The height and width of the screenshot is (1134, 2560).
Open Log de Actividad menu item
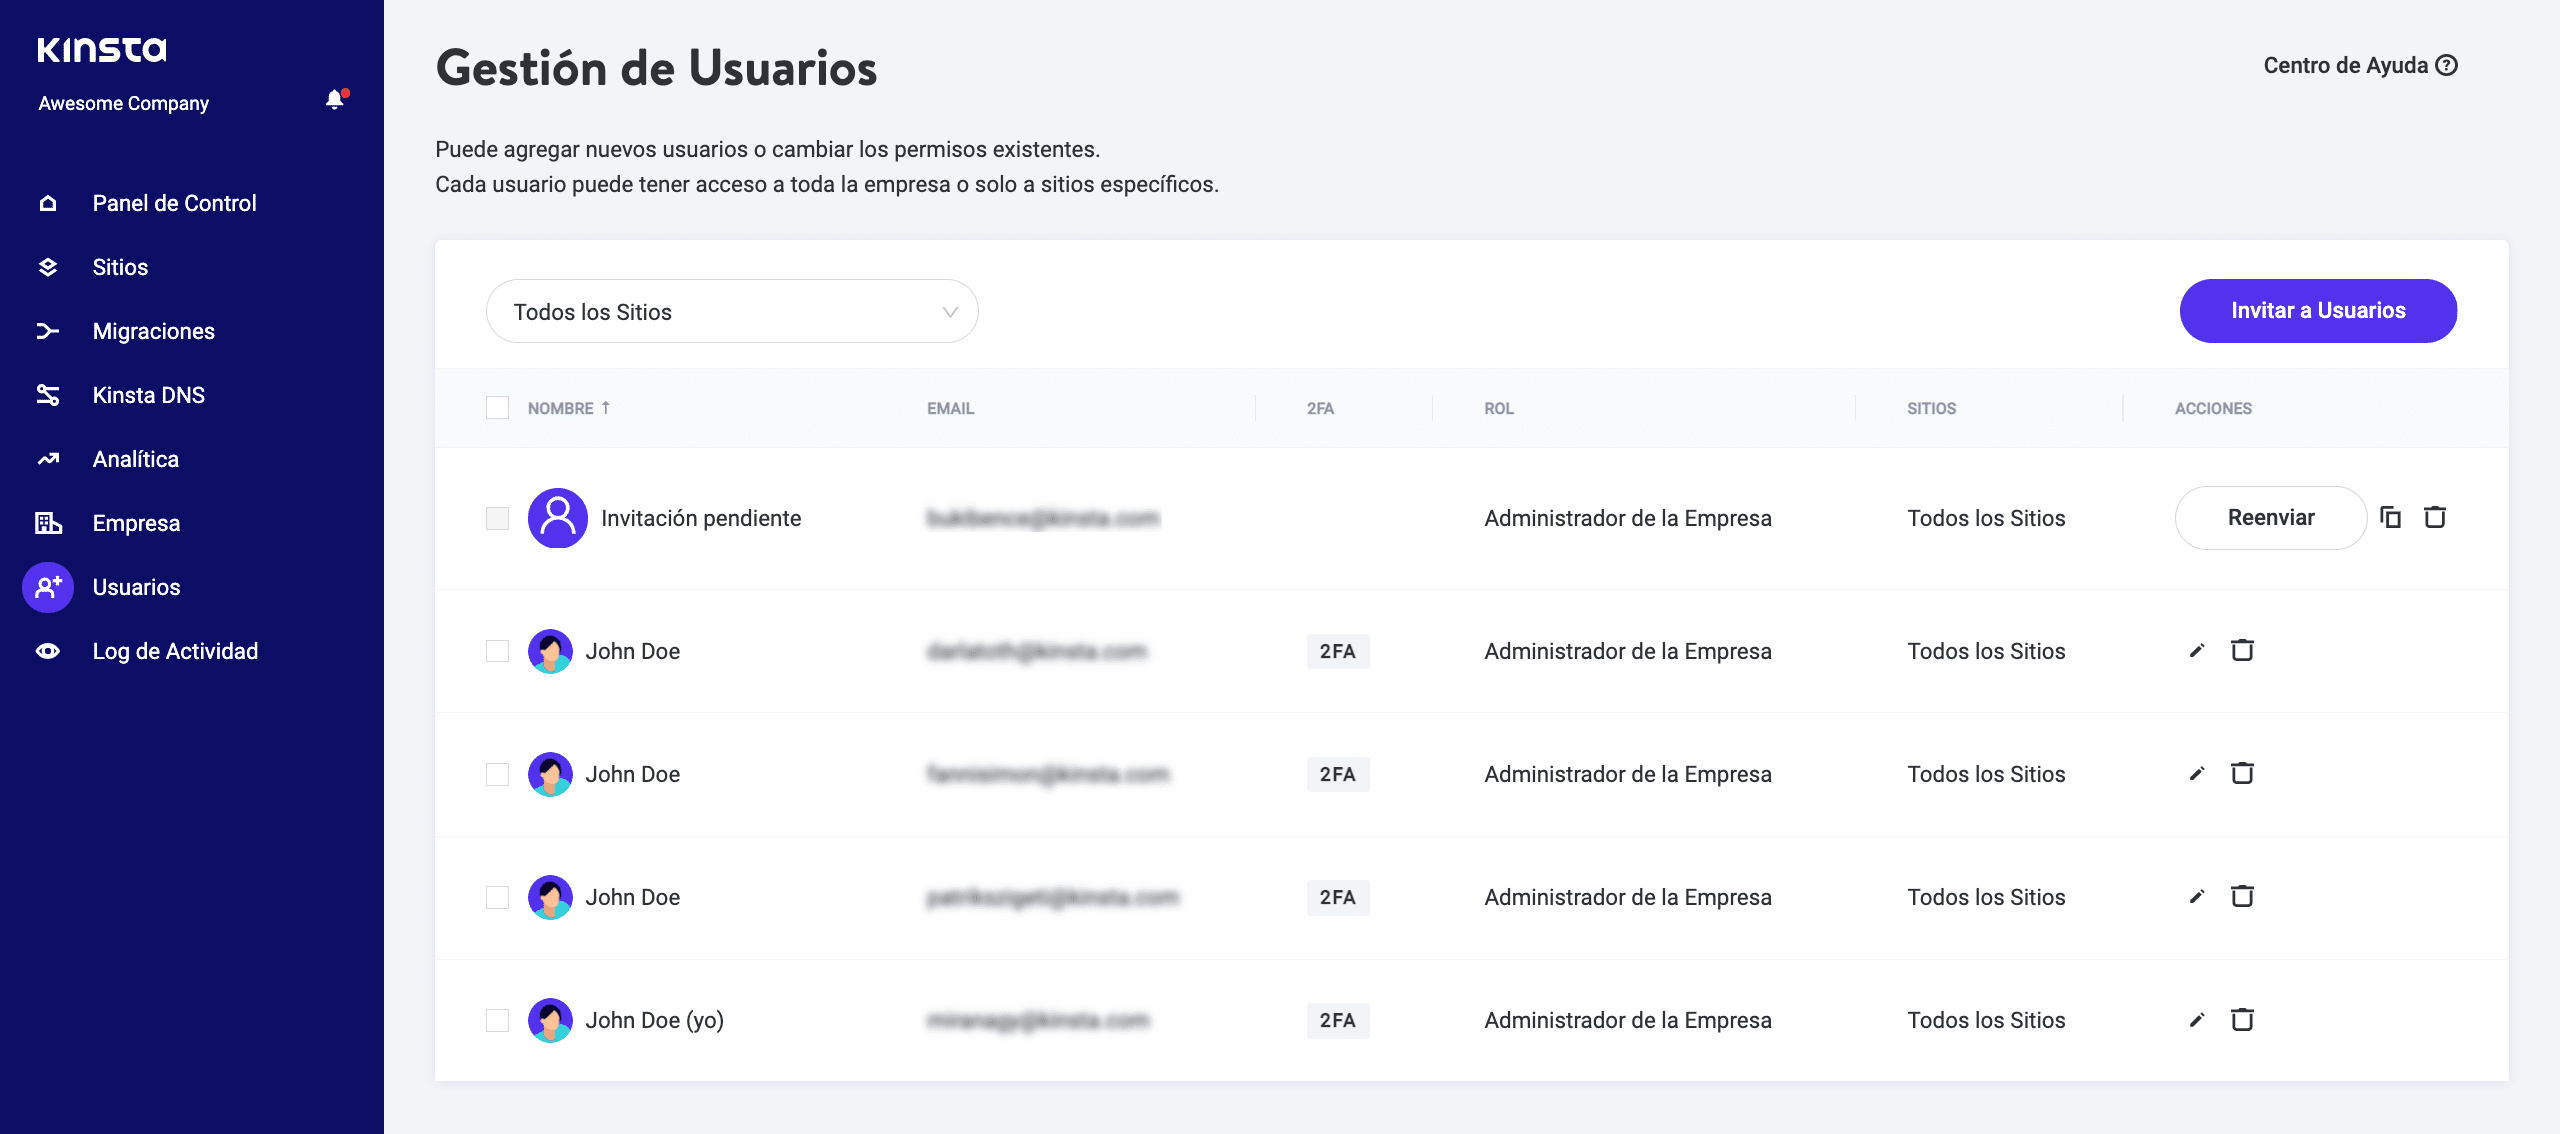[x=175, y=651]
